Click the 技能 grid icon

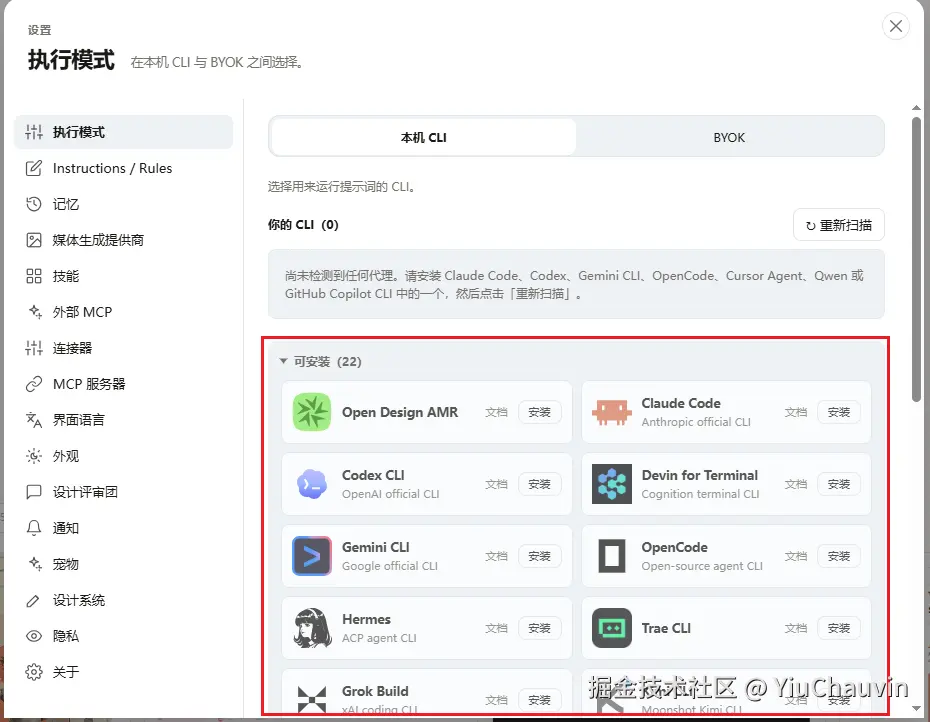(x=34, y=276)
